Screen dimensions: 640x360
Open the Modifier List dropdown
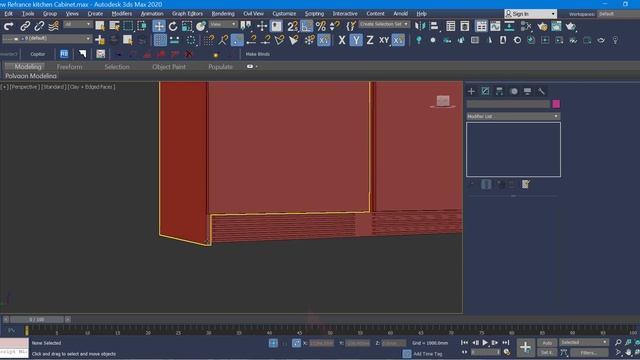click(513, 116)
